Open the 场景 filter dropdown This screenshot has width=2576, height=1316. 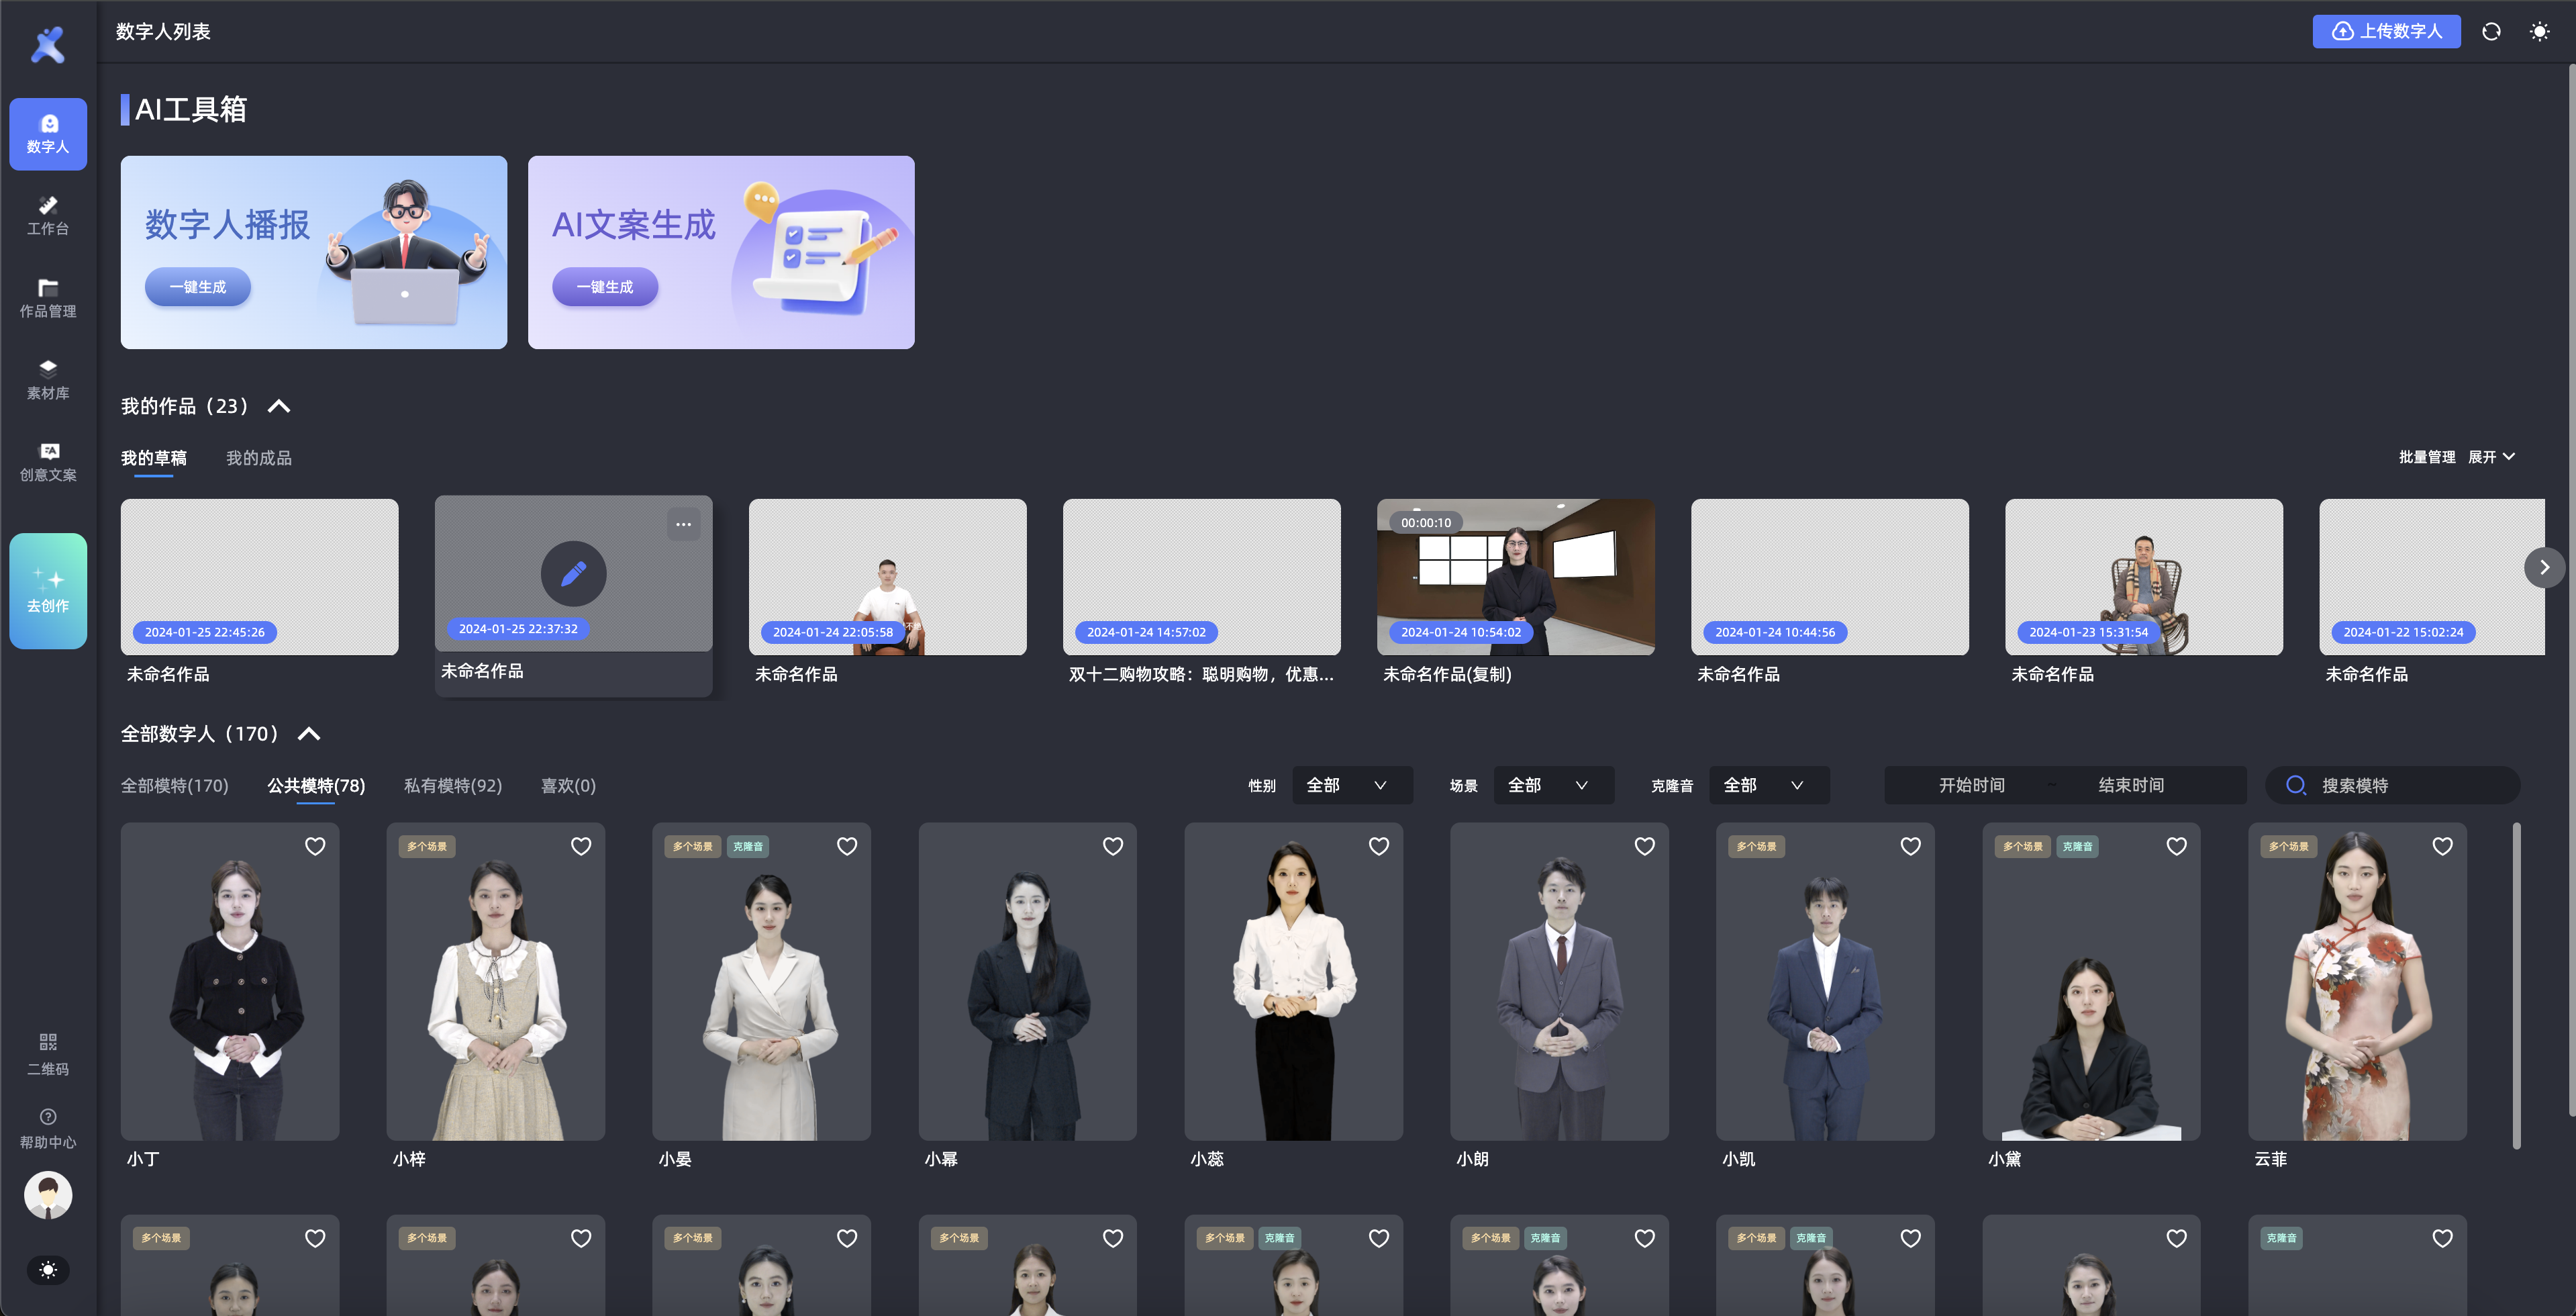1554,785
